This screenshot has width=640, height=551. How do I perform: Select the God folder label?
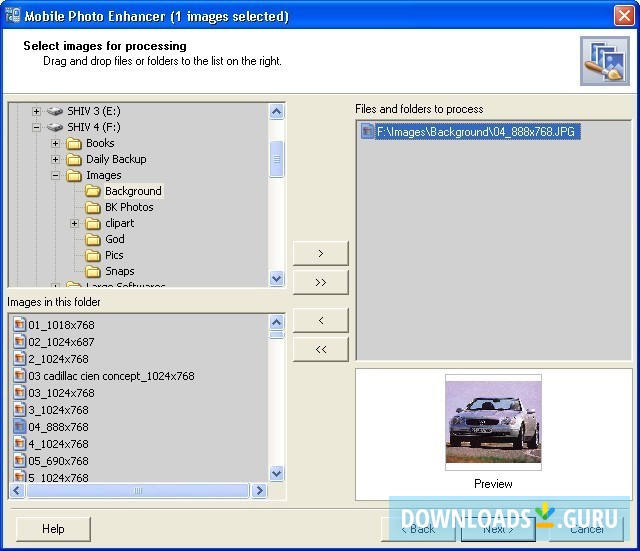click(115, 239)
